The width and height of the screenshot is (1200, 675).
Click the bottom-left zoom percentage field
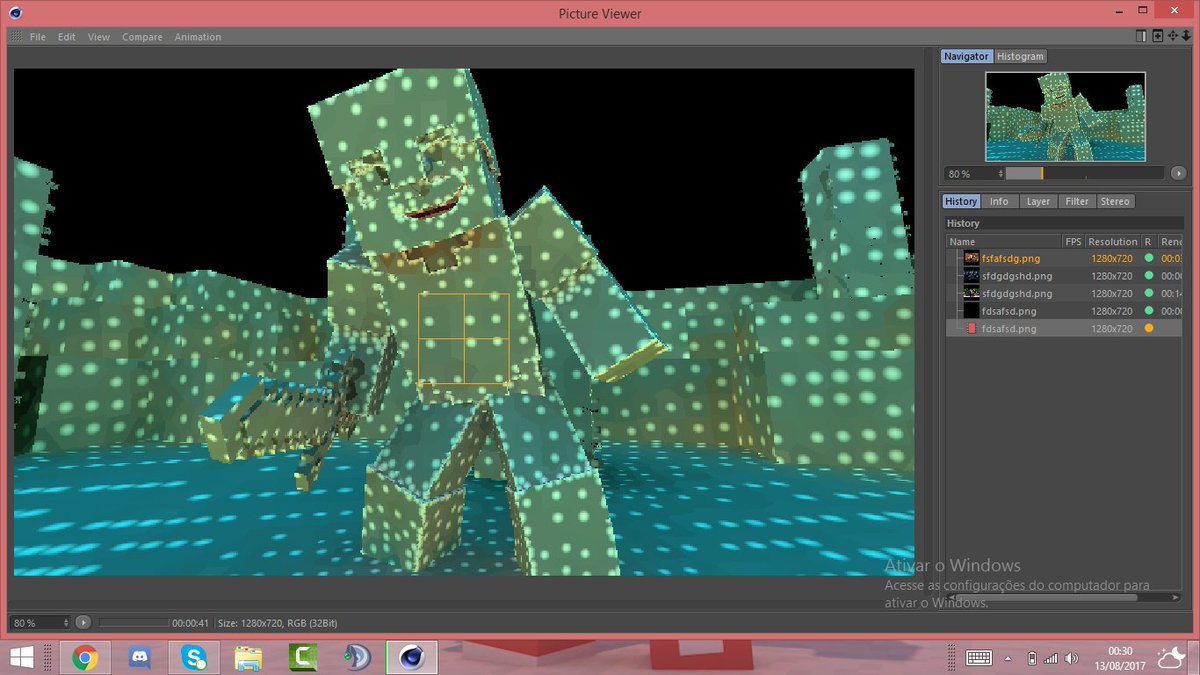click(x=40, y=623)
